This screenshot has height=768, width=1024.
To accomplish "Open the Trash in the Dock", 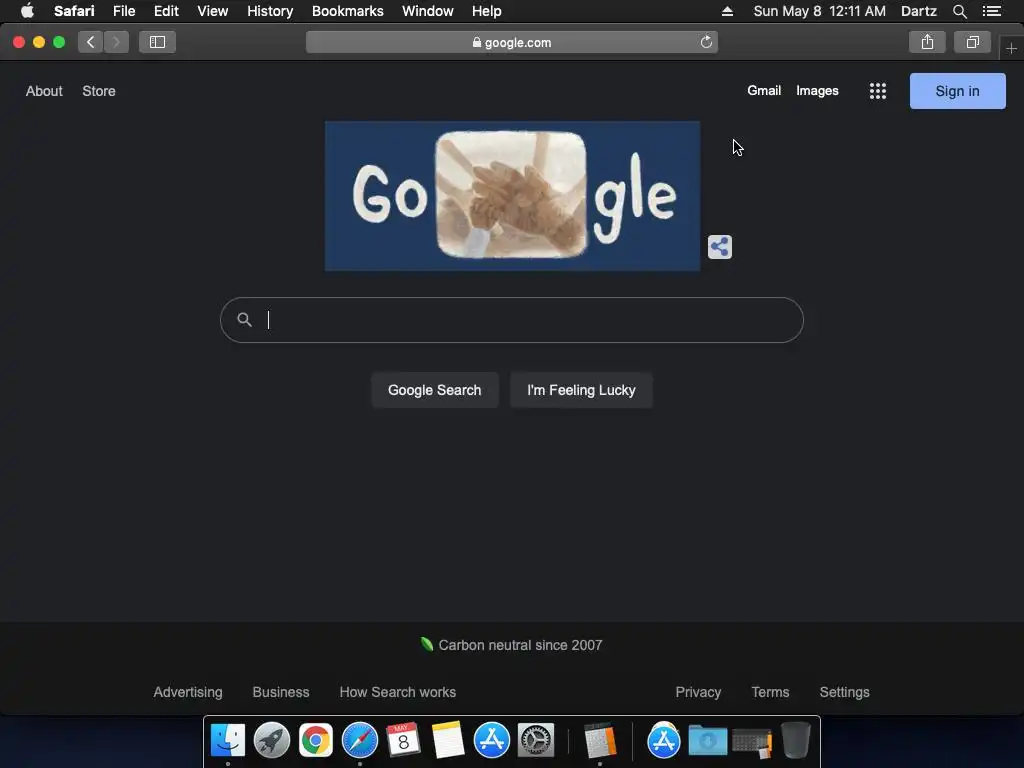I will 795,740.
